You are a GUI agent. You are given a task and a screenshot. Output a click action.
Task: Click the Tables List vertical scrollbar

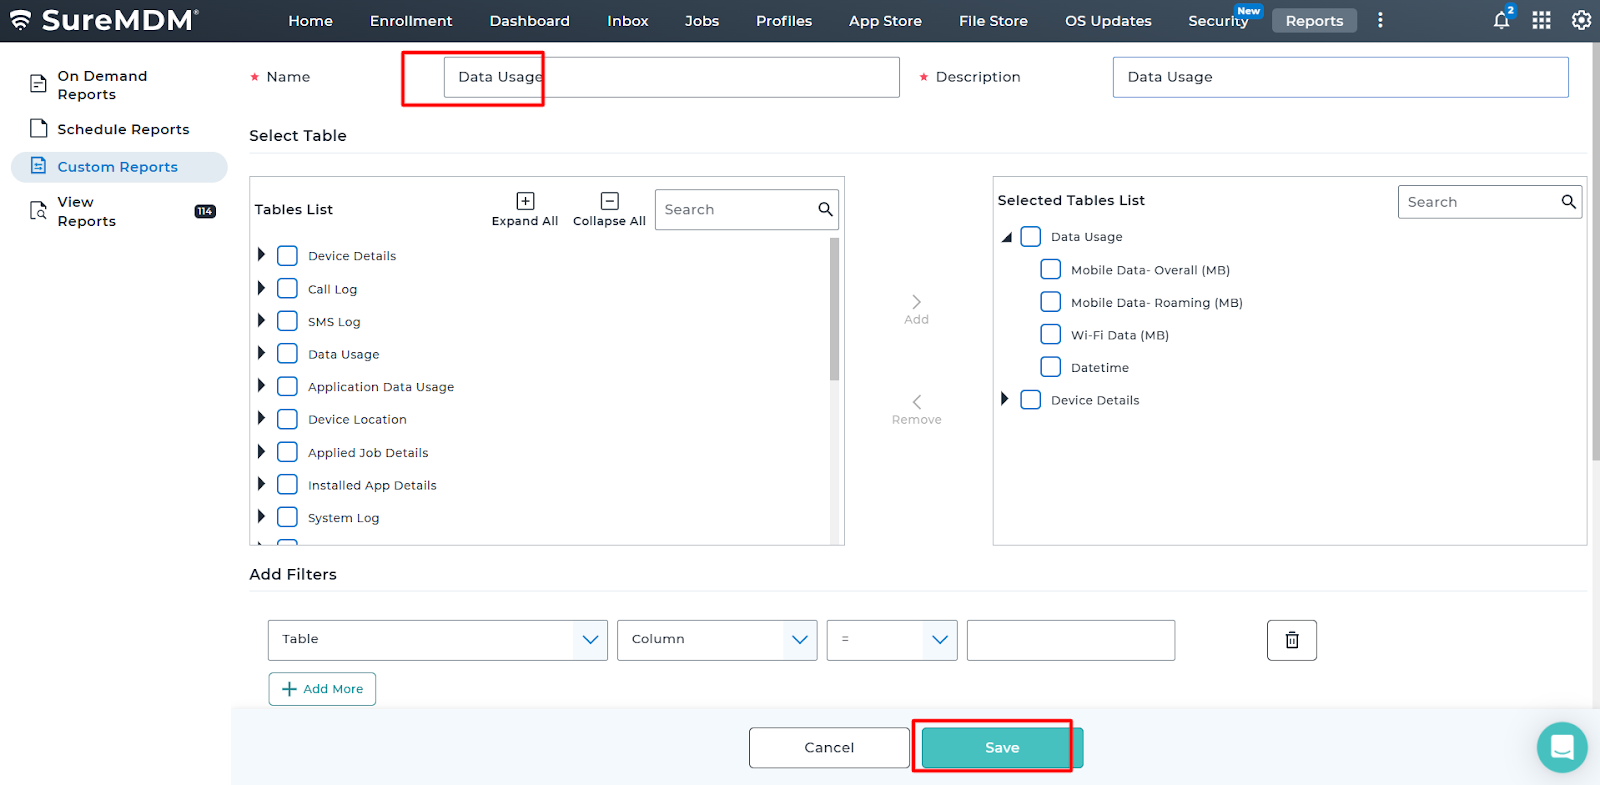point(834,310)
